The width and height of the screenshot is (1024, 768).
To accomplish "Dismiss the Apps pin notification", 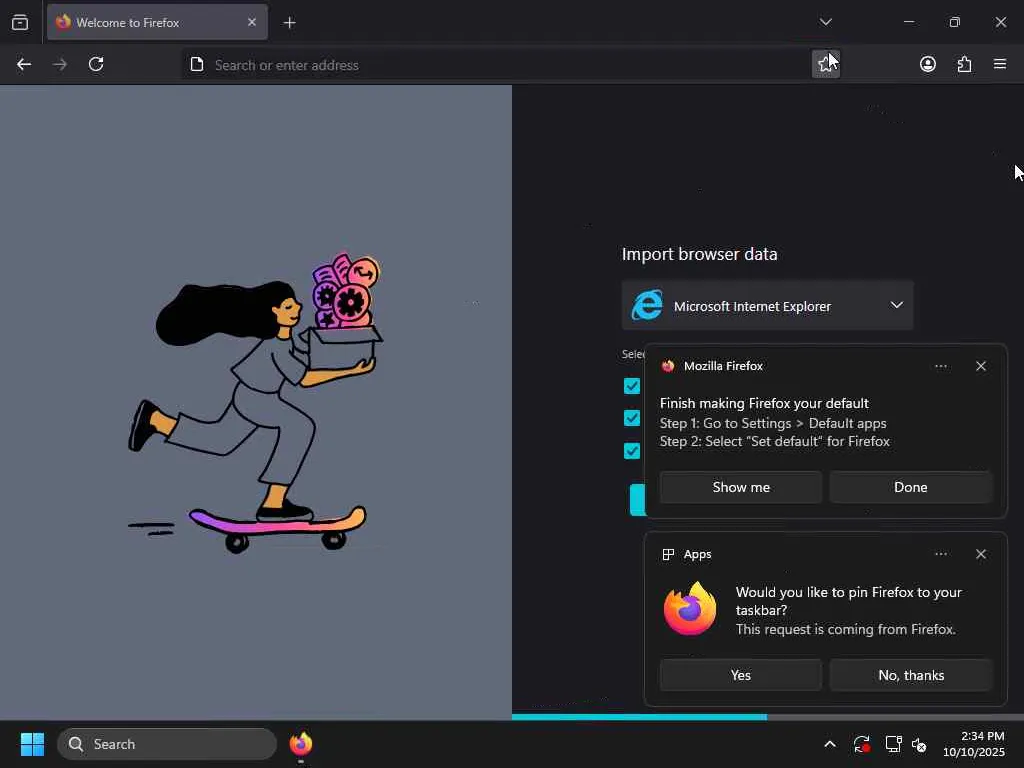I will pos(980,554).
